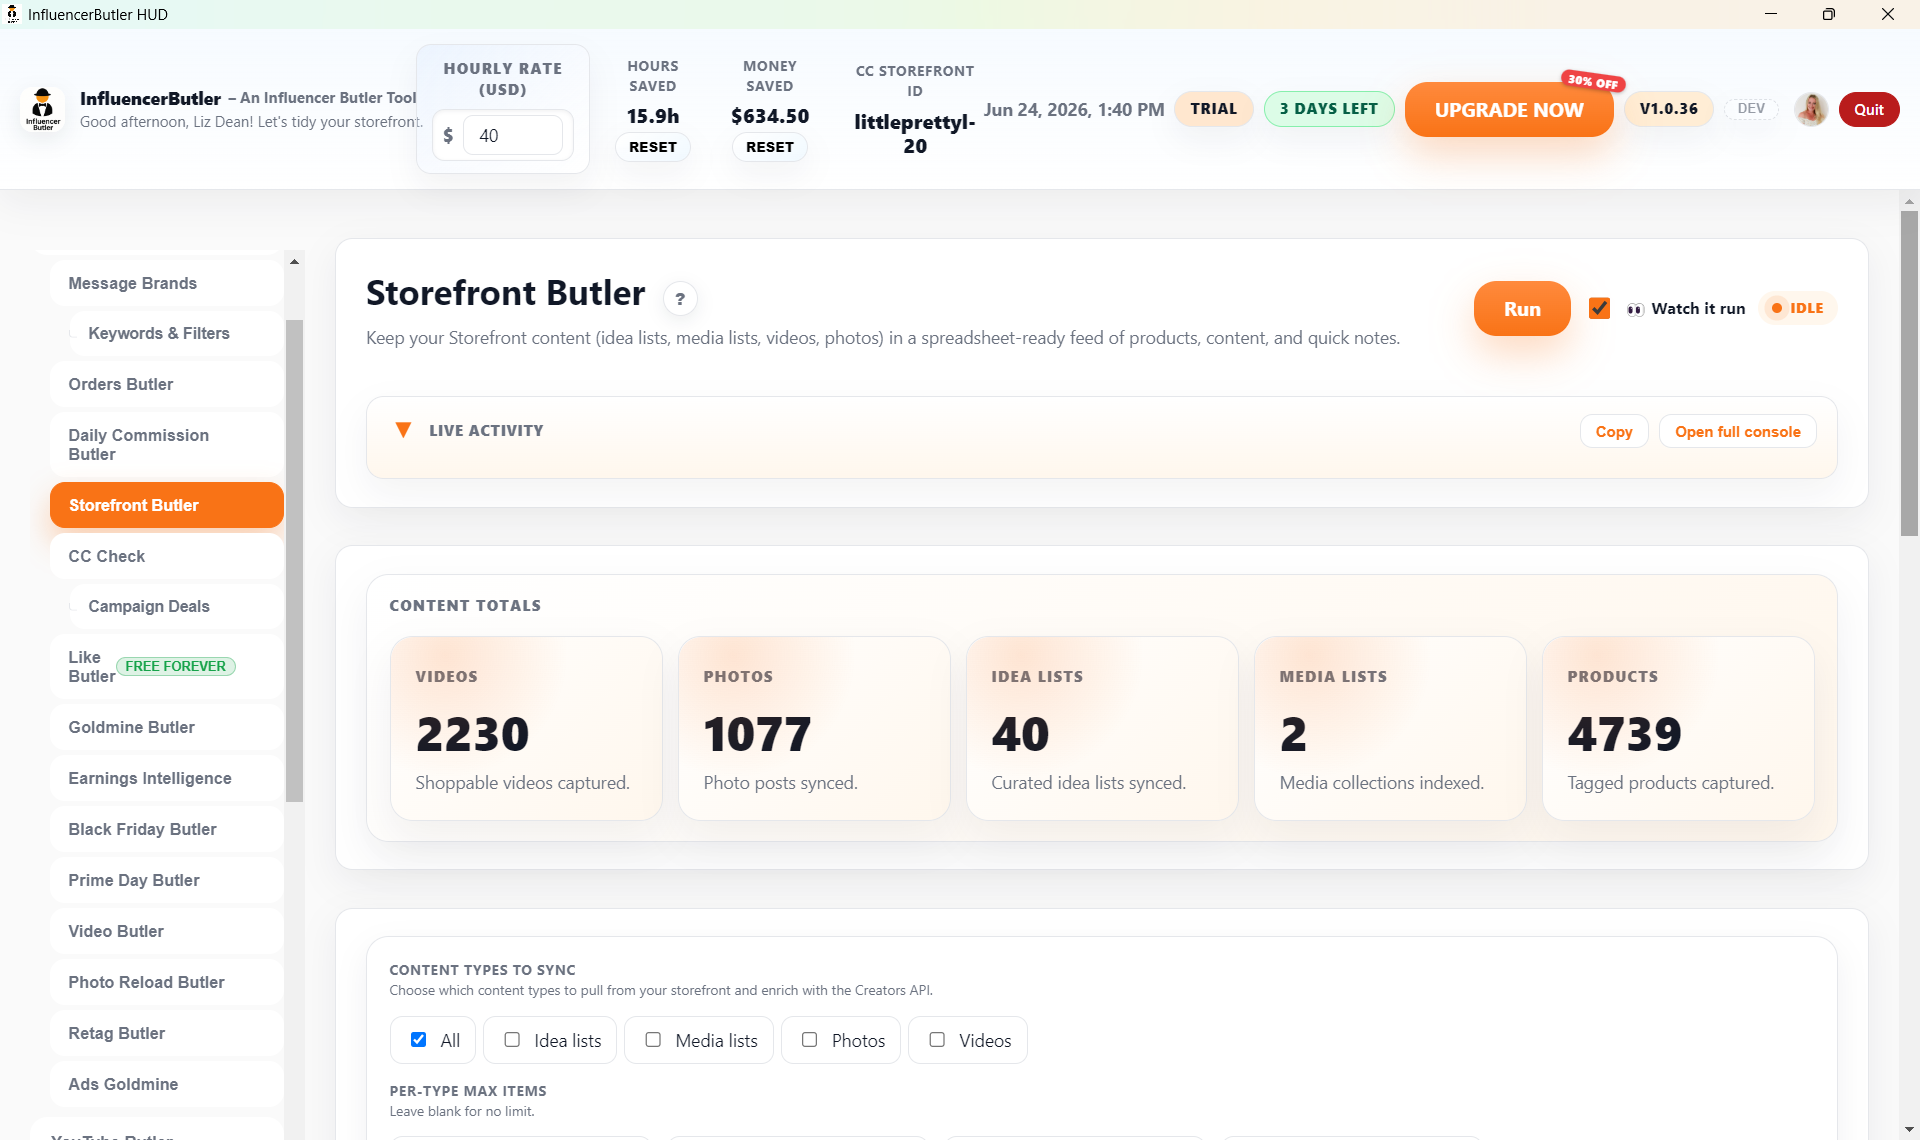Image resolution: width=1920 pixels, height=1140 pixels.
Task: Click the InfluencerButler logo icon
Action: coord(43,109)
